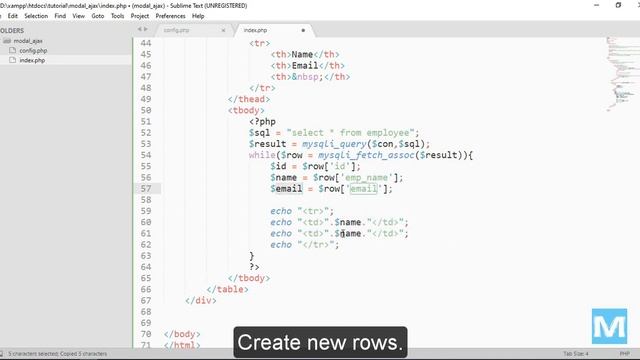Screen dimensions: 640x360
Task: Click 'emp_name' string on line 56
Action: point(367,178)
